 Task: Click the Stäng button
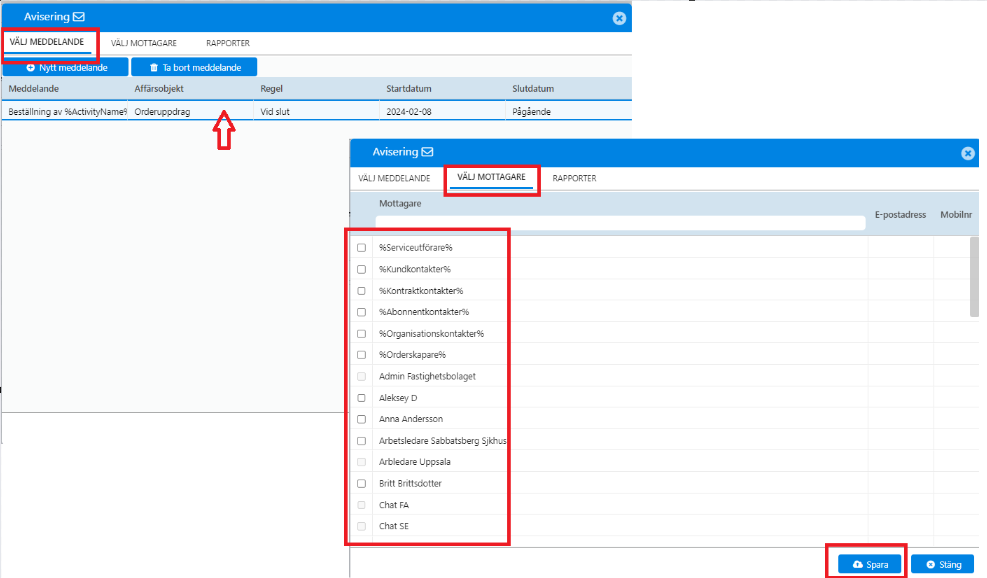tap(942, 565)
